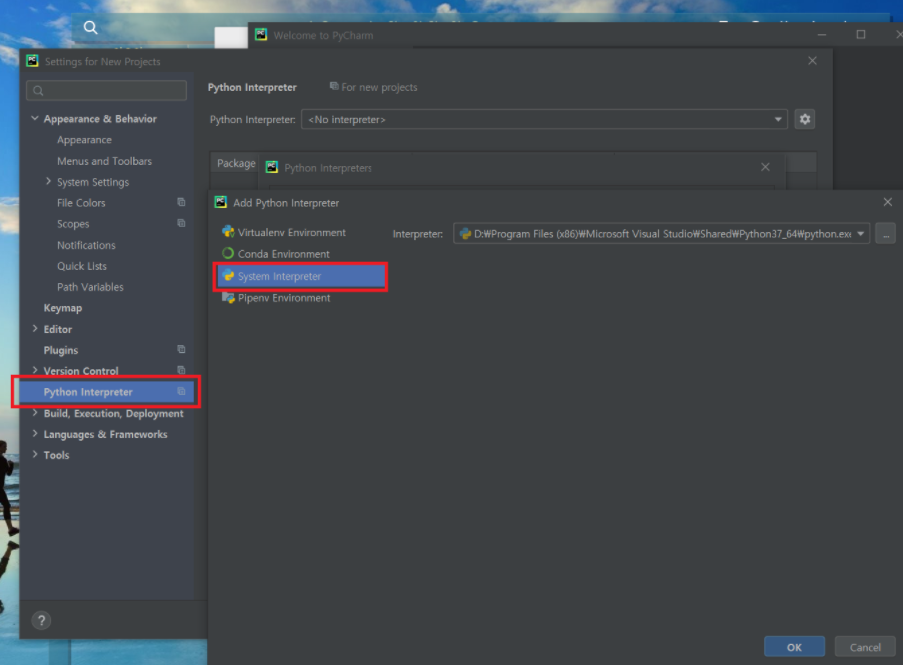
Task: Open Menus and Toolbars settings
Action: click(104, 161)
